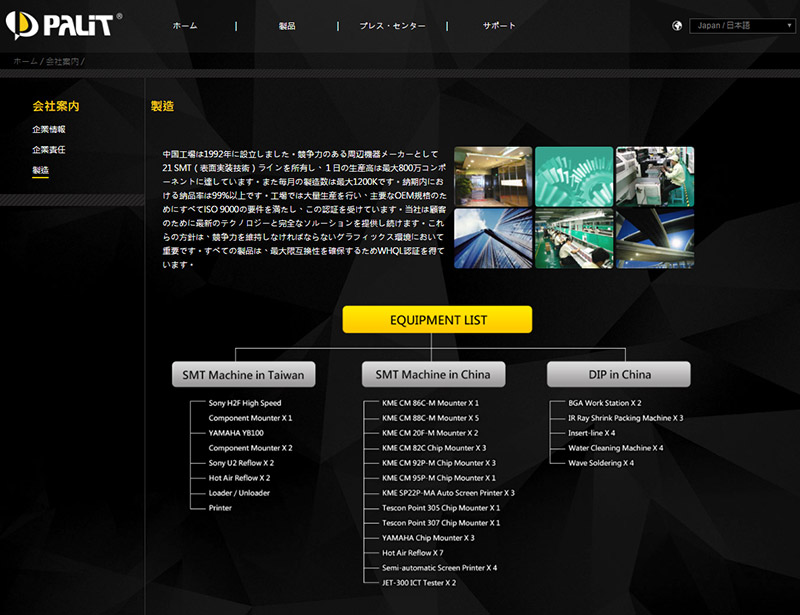Click Hot Air Reflow X 7 entry
800x615 pixels.
413,553
